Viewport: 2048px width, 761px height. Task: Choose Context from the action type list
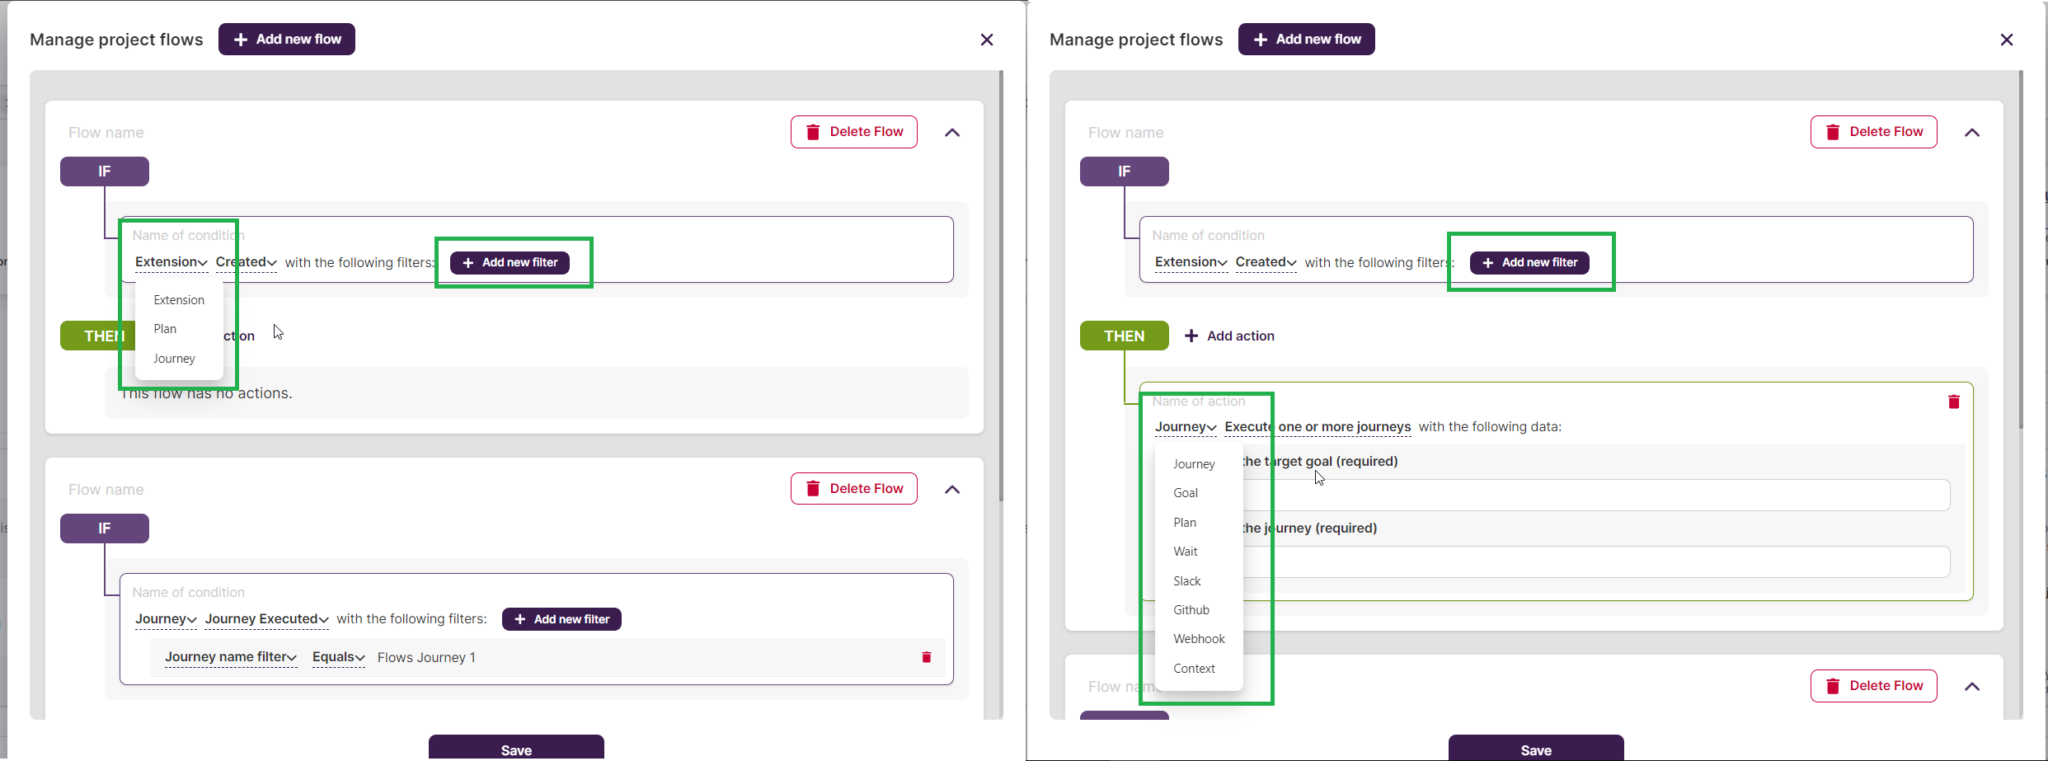(1194, 668)
